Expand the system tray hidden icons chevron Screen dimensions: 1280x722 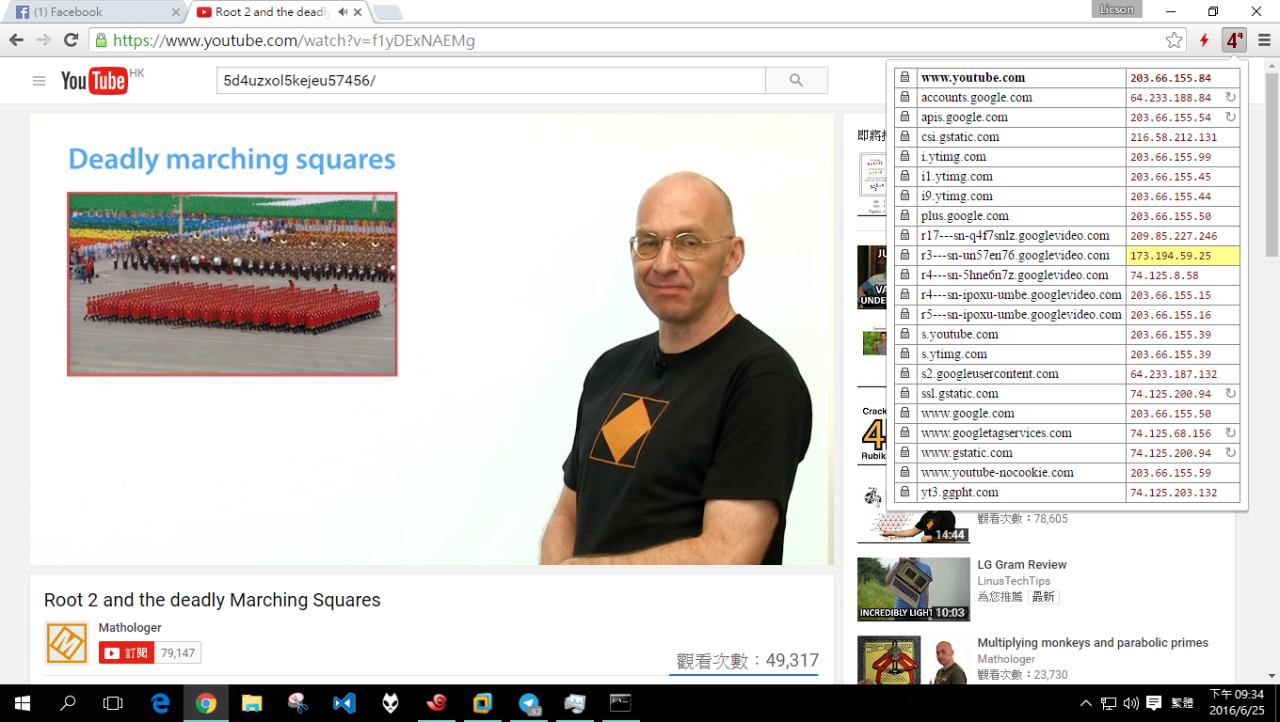(x=1086, y=703)
